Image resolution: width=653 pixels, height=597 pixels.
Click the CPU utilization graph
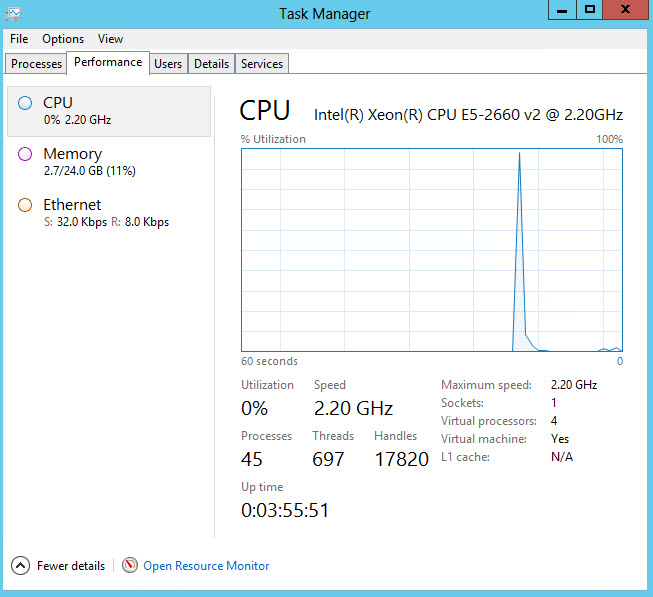click(x=432, y=250)
